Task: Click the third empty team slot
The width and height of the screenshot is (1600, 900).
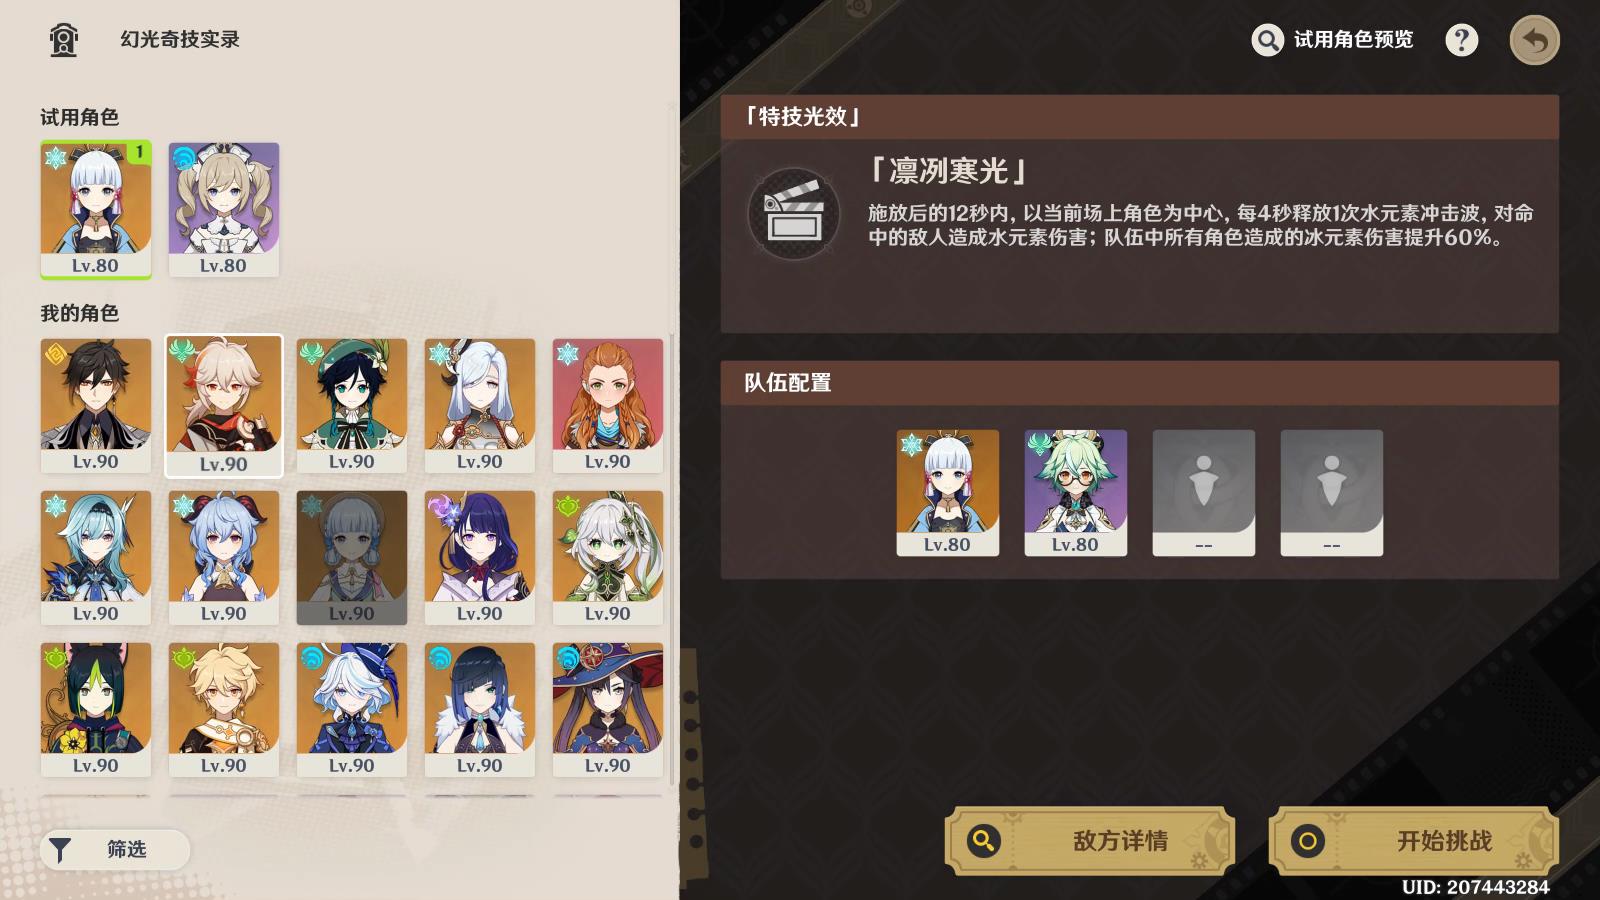Action: click(x=1204, y=493)
